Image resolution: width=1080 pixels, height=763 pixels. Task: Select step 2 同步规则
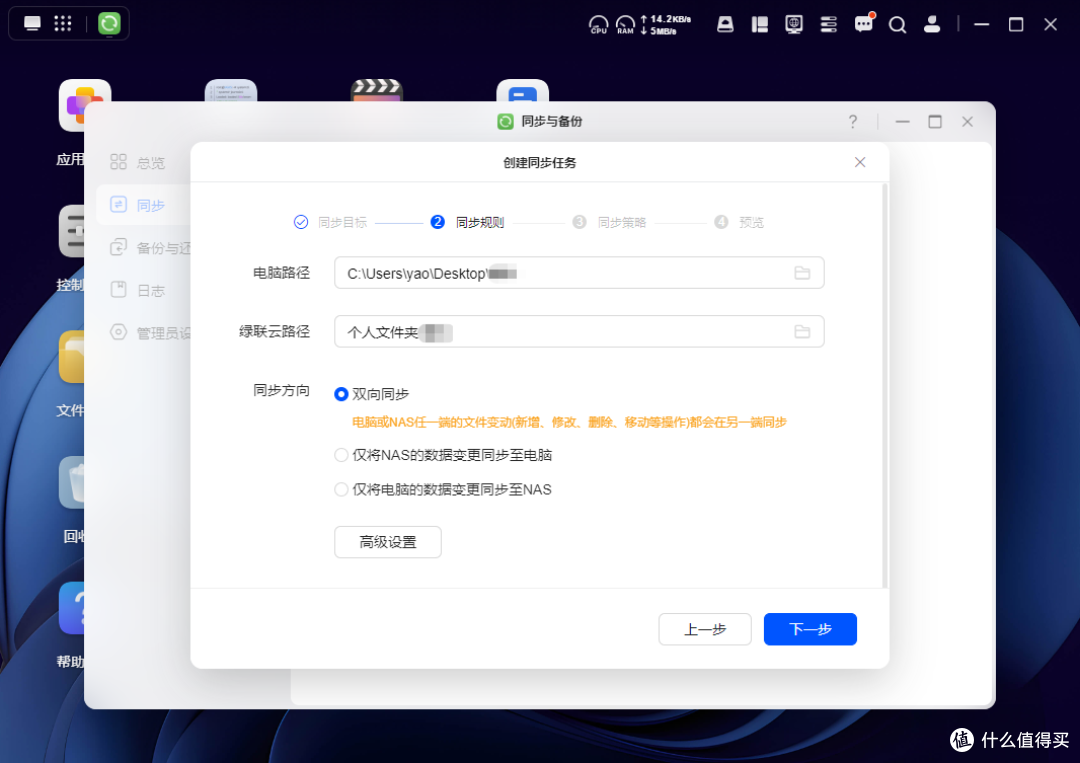pos(467,222)
